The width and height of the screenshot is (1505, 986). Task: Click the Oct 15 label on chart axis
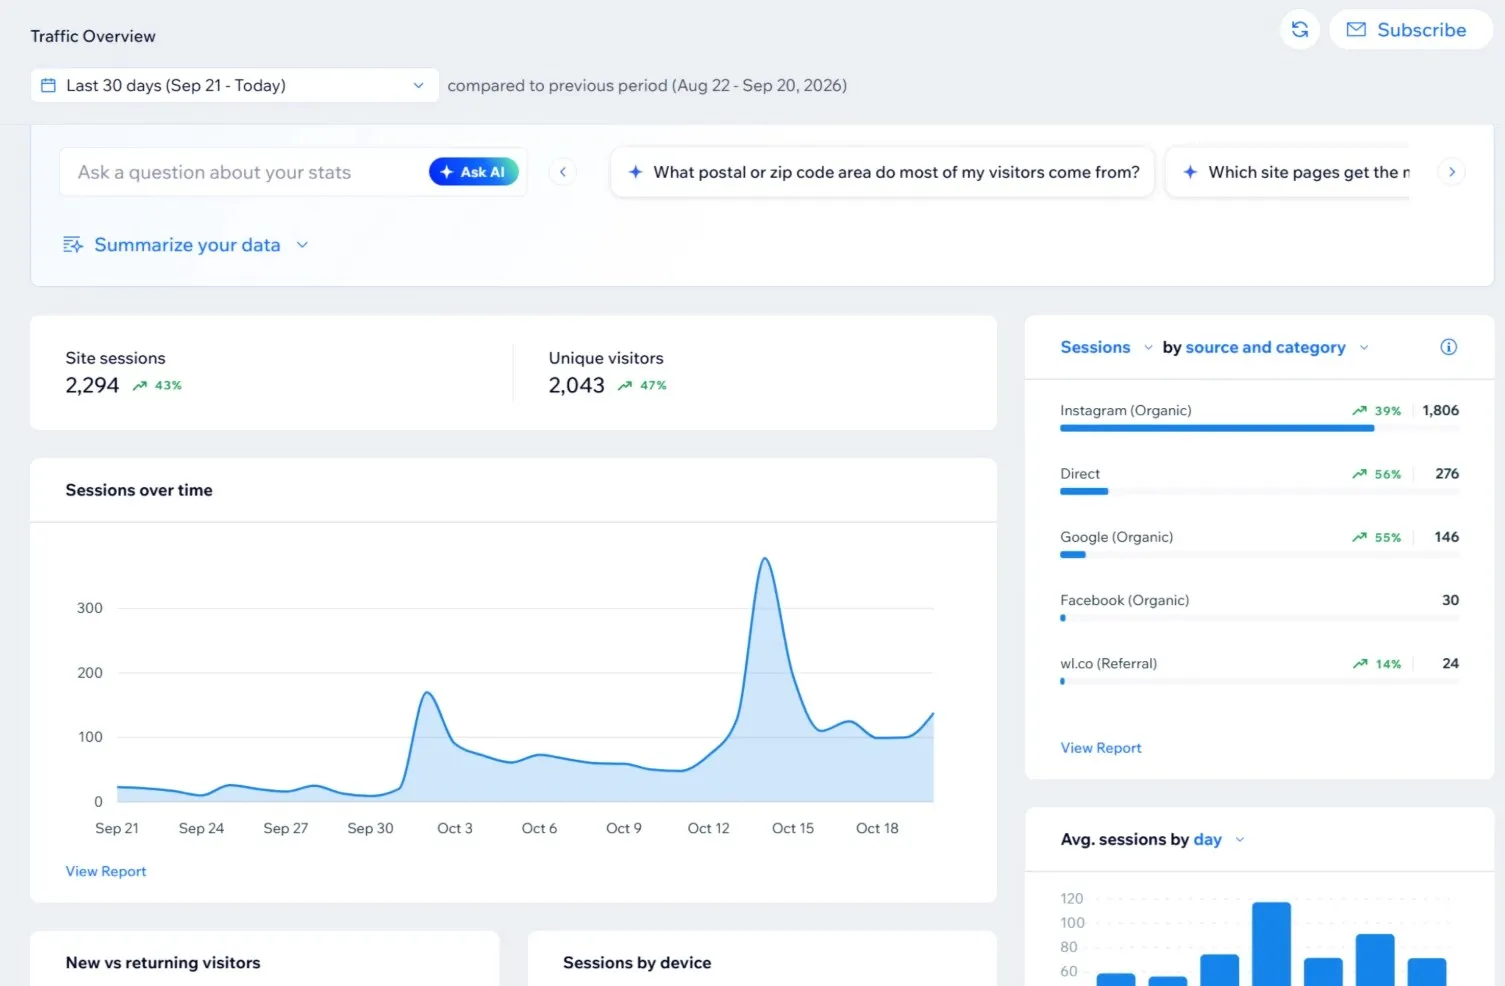pyautogui.click(x=793, y=828)
